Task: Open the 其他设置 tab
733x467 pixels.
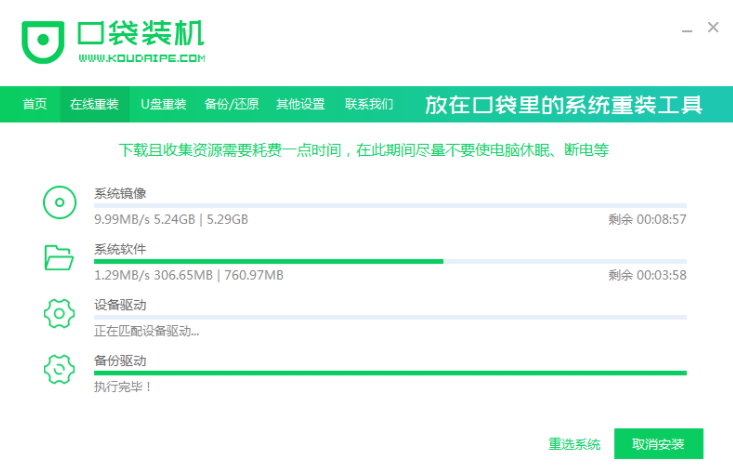Action: pyautogui.click(x=300, y=104)
